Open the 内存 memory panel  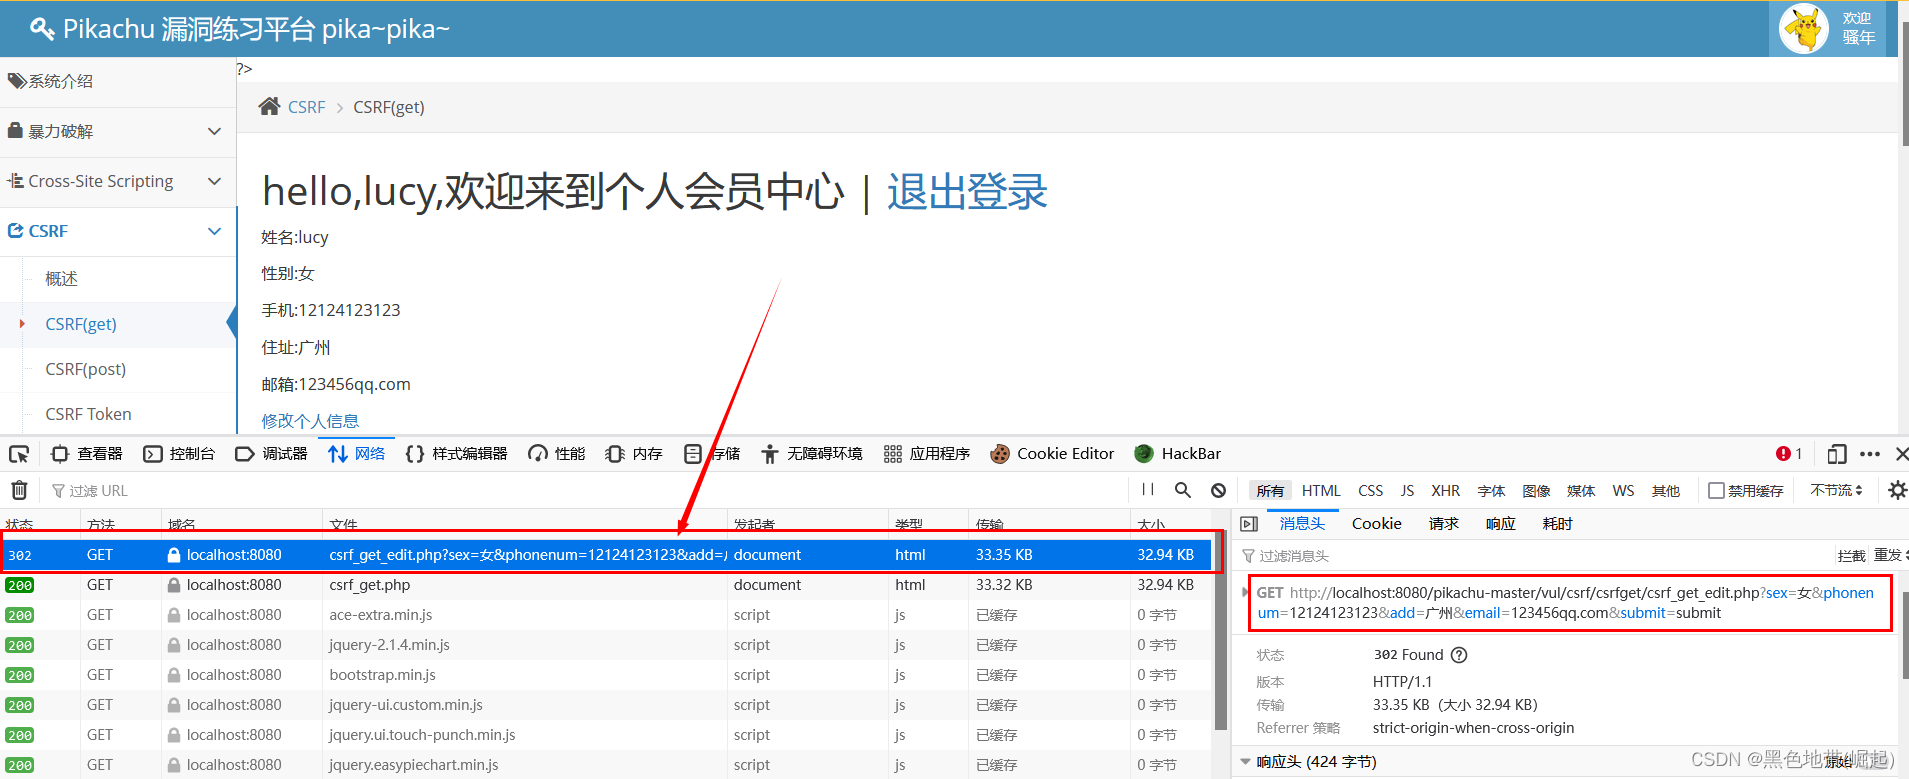(x=634, y=454)
